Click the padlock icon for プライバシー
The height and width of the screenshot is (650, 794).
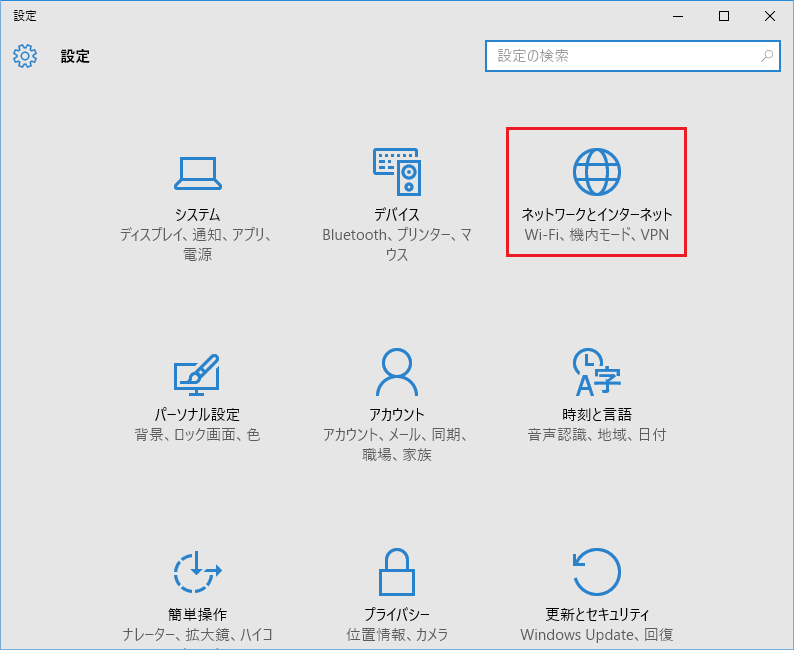click(x=397, y=573)
